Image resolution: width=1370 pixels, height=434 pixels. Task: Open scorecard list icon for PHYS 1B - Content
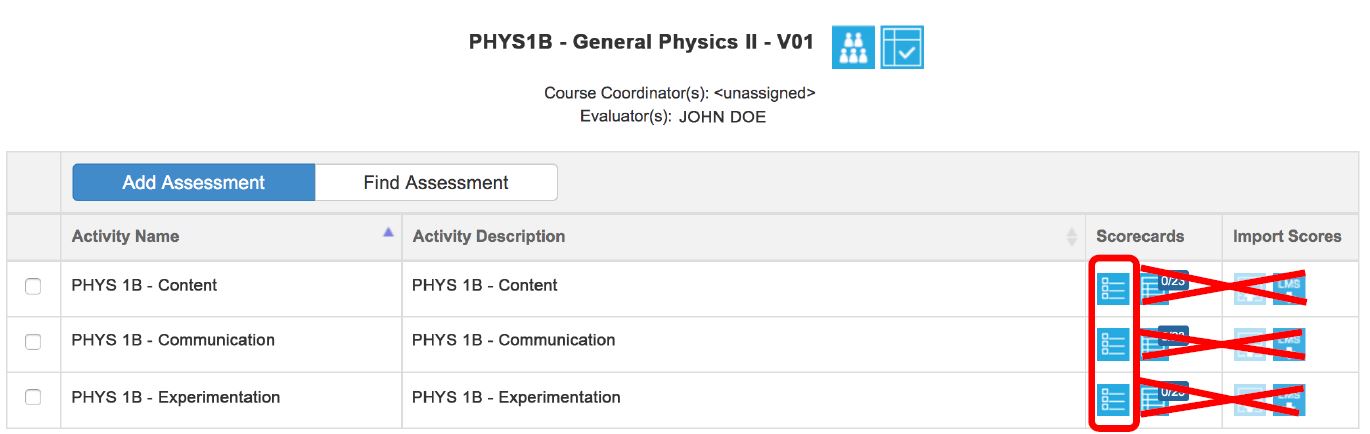tap(1113, 288)
